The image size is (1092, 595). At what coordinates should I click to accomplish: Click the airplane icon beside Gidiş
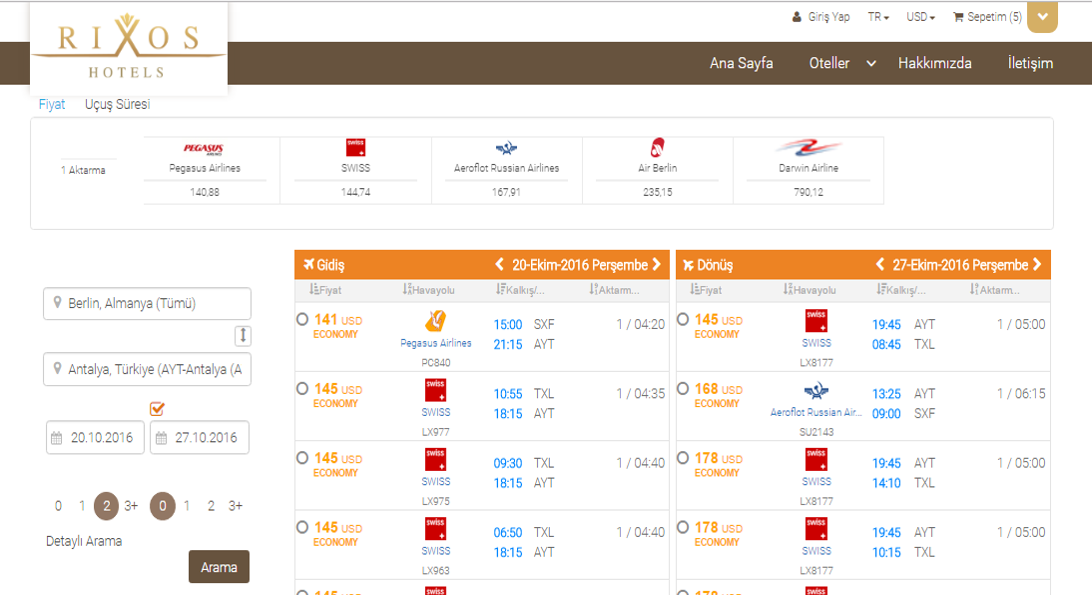(x=309, y=265)
